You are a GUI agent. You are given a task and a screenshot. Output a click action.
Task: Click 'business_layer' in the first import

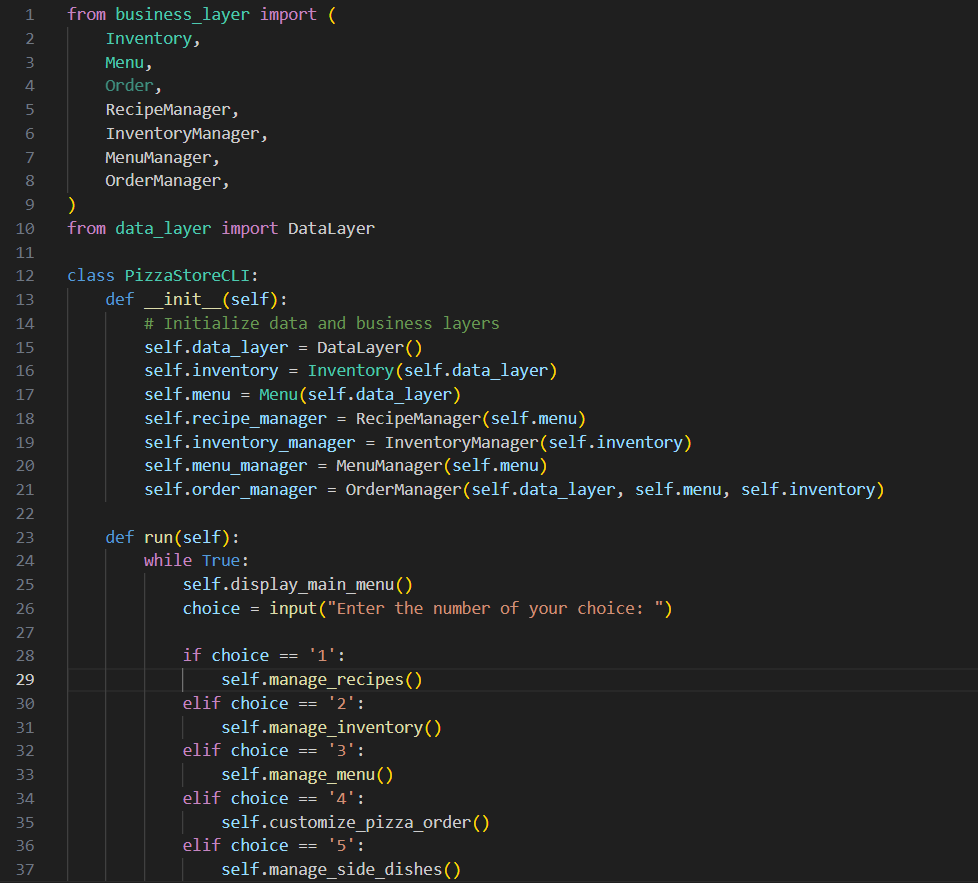(x=182, y=14)
